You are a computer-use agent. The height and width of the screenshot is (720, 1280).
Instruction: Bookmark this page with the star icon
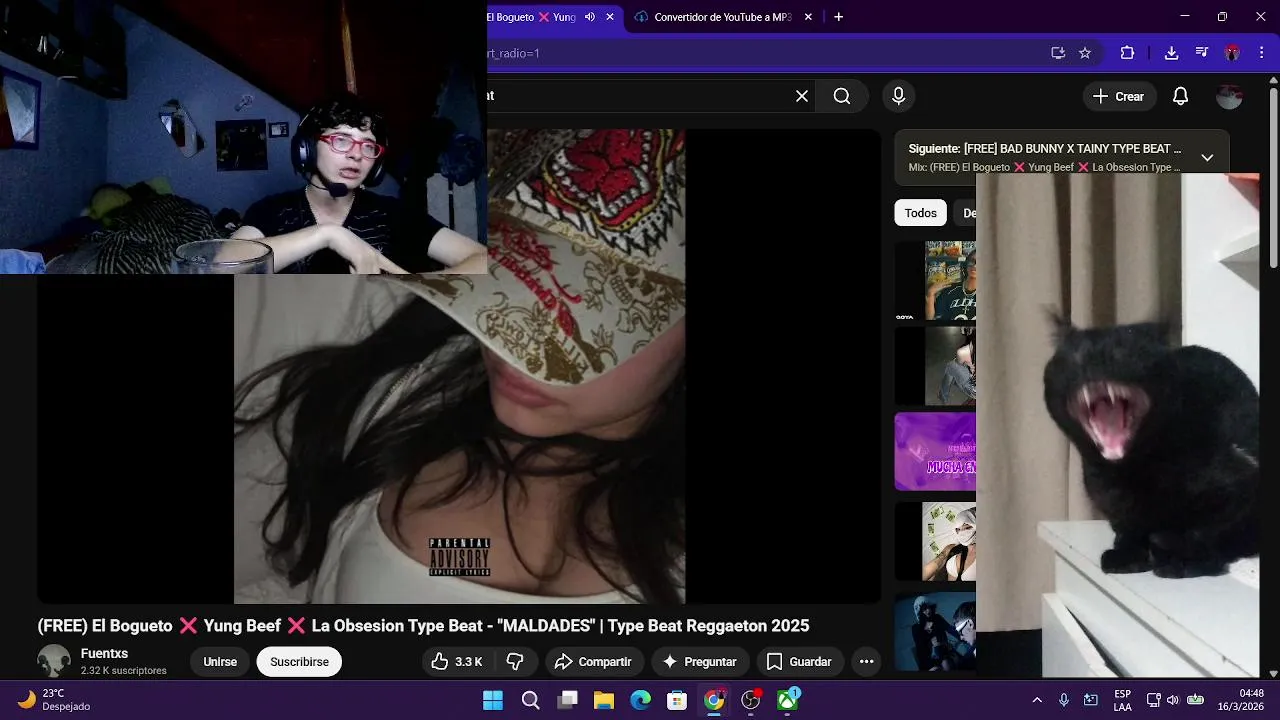[1085, 53]
